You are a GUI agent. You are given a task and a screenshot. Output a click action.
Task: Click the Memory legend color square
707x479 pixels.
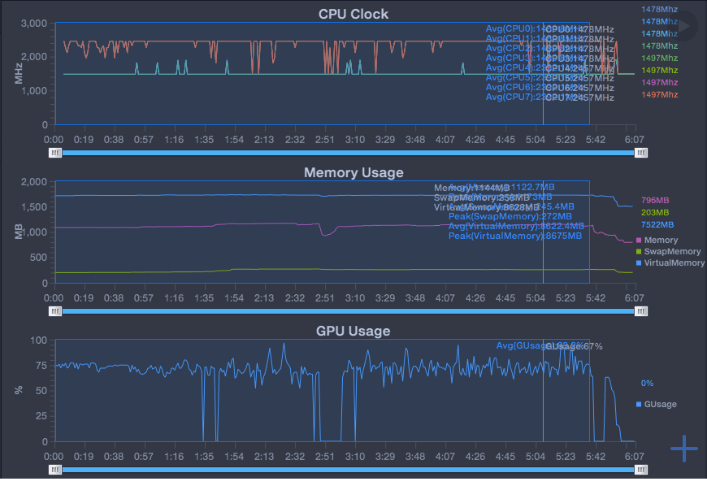point(639,240)
